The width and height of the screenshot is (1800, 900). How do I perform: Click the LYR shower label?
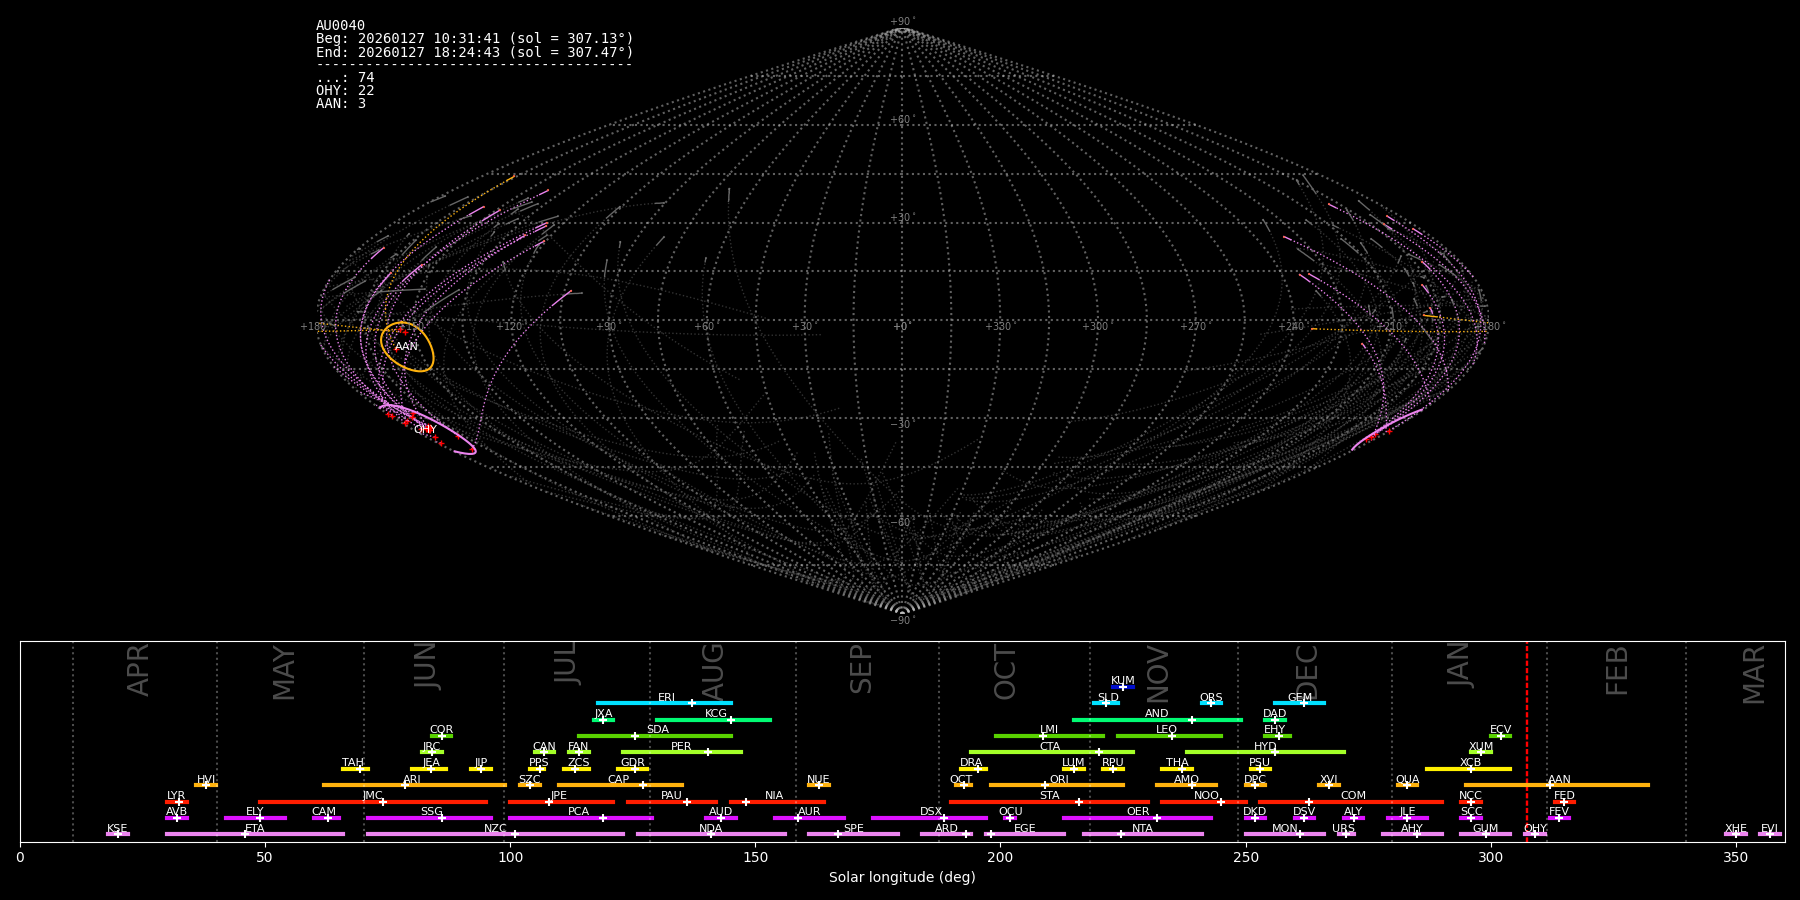(176, 796)
